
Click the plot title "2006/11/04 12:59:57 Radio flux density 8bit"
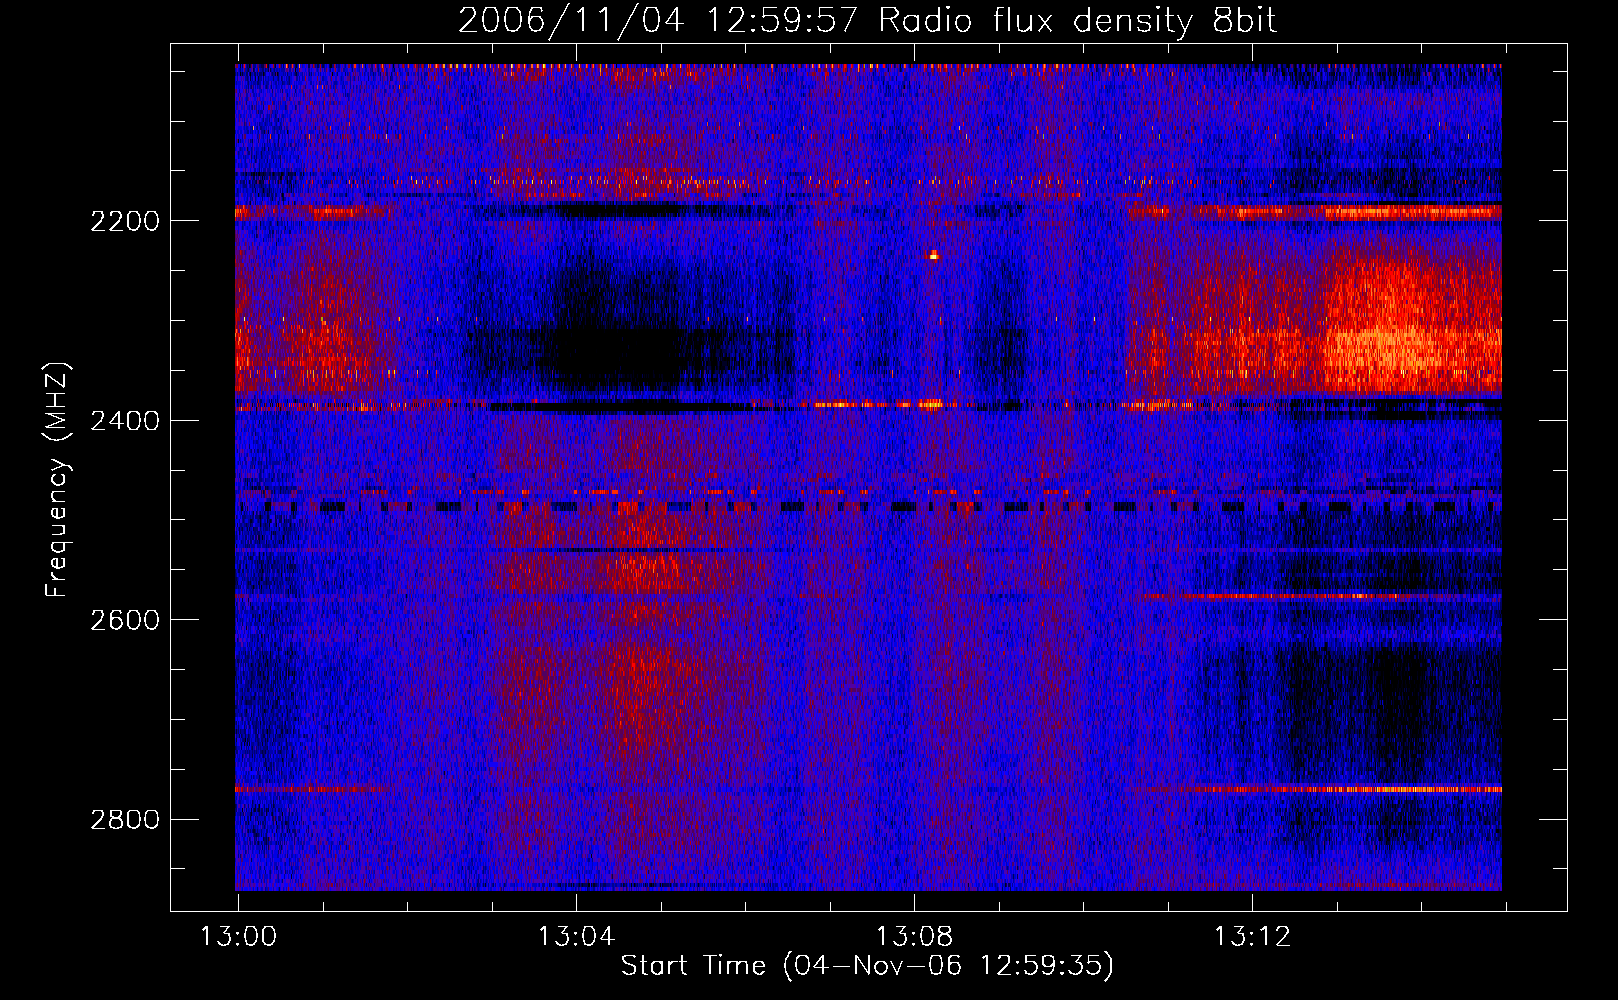(x=867, y=20)
